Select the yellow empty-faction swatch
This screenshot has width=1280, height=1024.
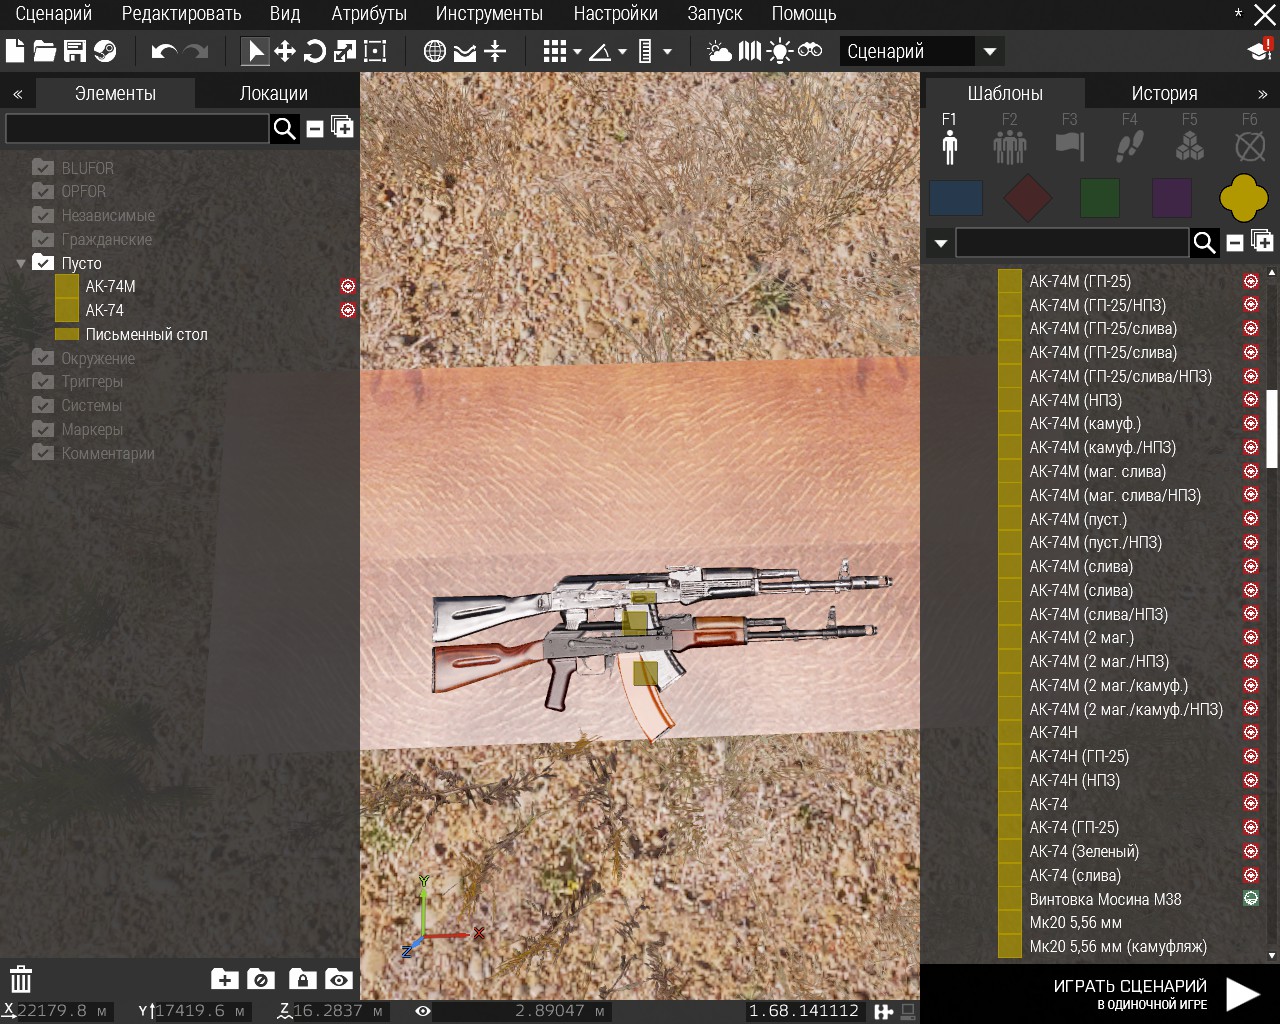1243,198
